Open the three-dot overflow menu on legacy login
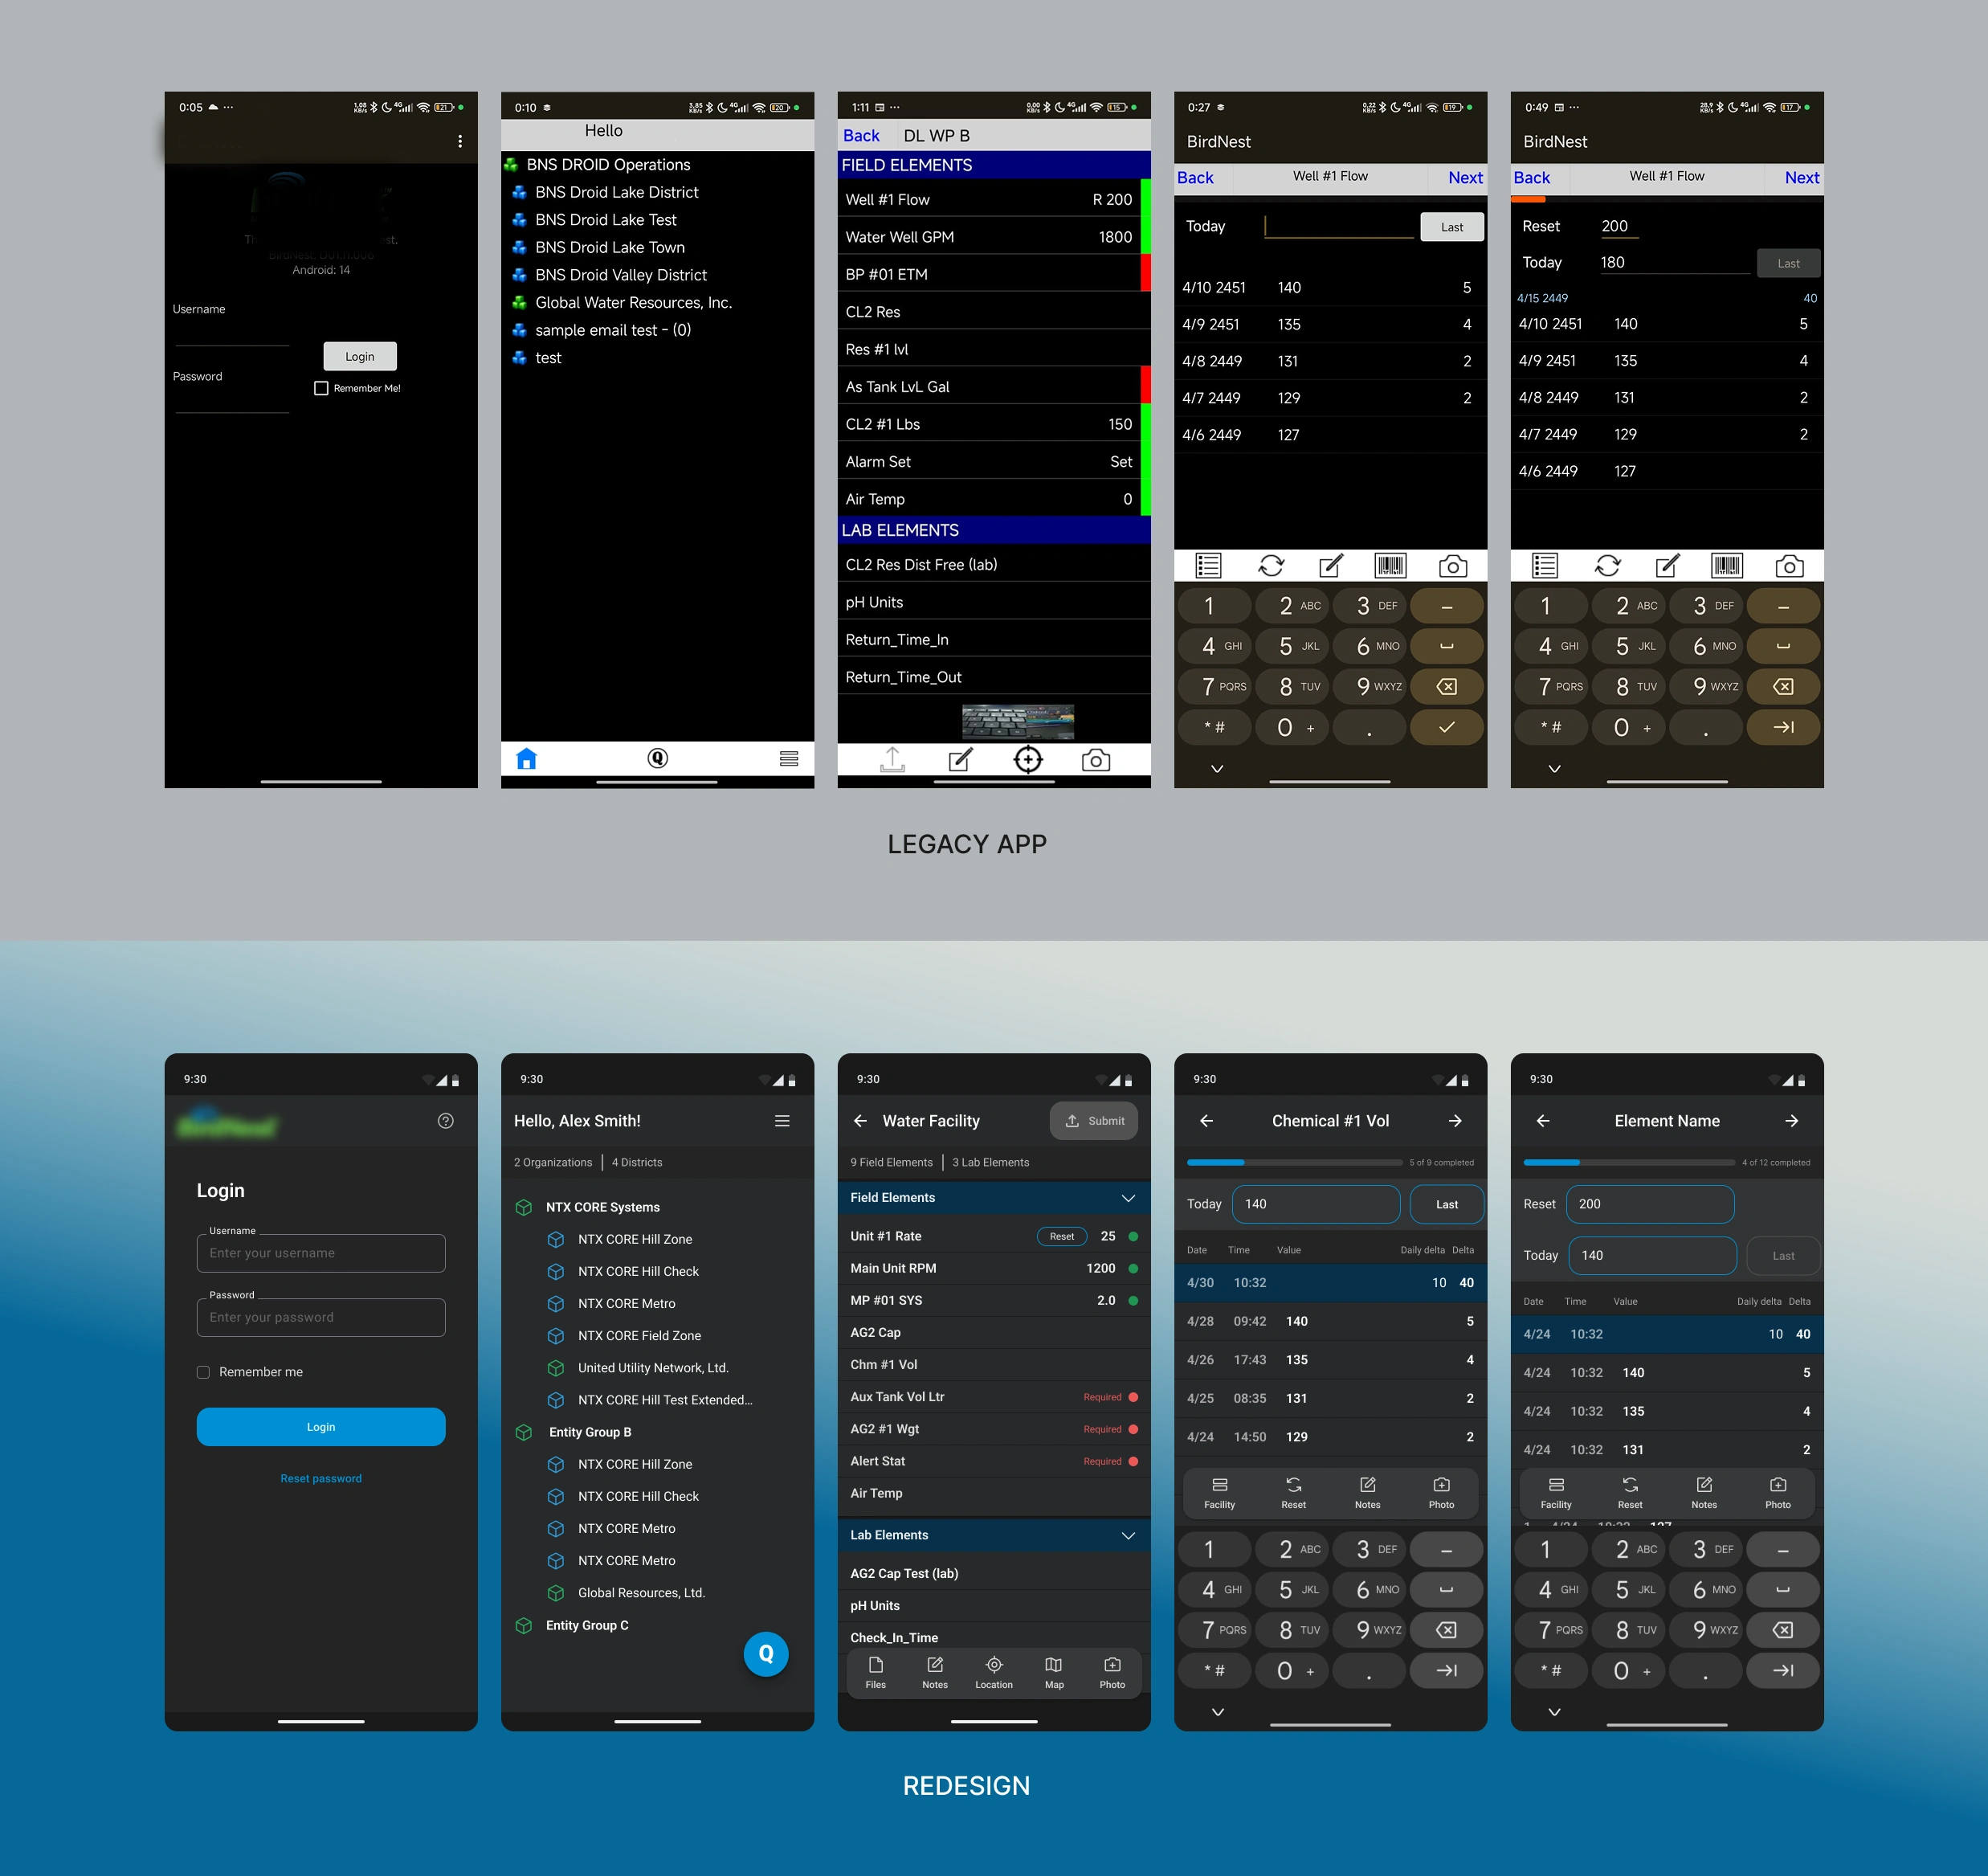Screen dimensions: 1988x1876 (460, 142)
